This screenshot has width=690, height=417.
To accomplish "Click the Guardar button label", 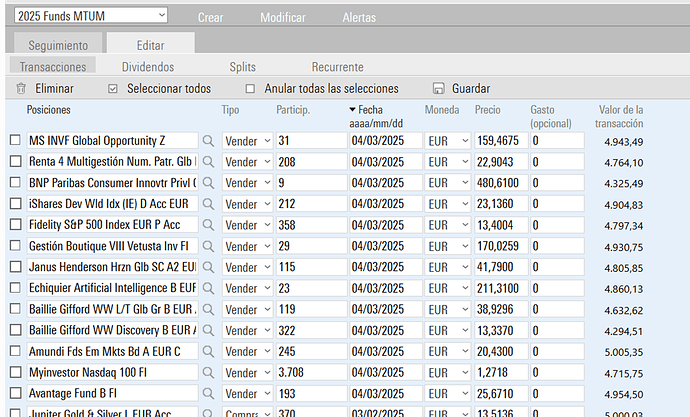I will [x=471, y=88].
